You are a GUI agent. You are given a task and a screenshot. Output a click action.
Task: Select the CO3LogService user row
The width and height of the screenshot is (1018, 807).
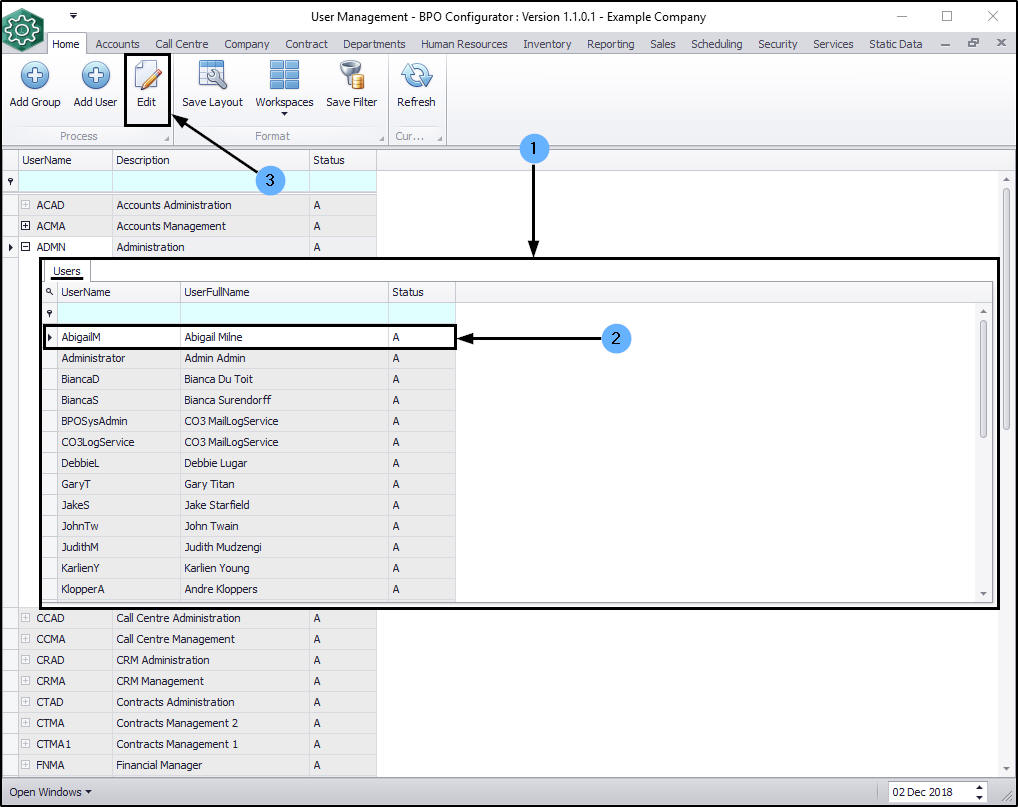click(x=250, y=441)
